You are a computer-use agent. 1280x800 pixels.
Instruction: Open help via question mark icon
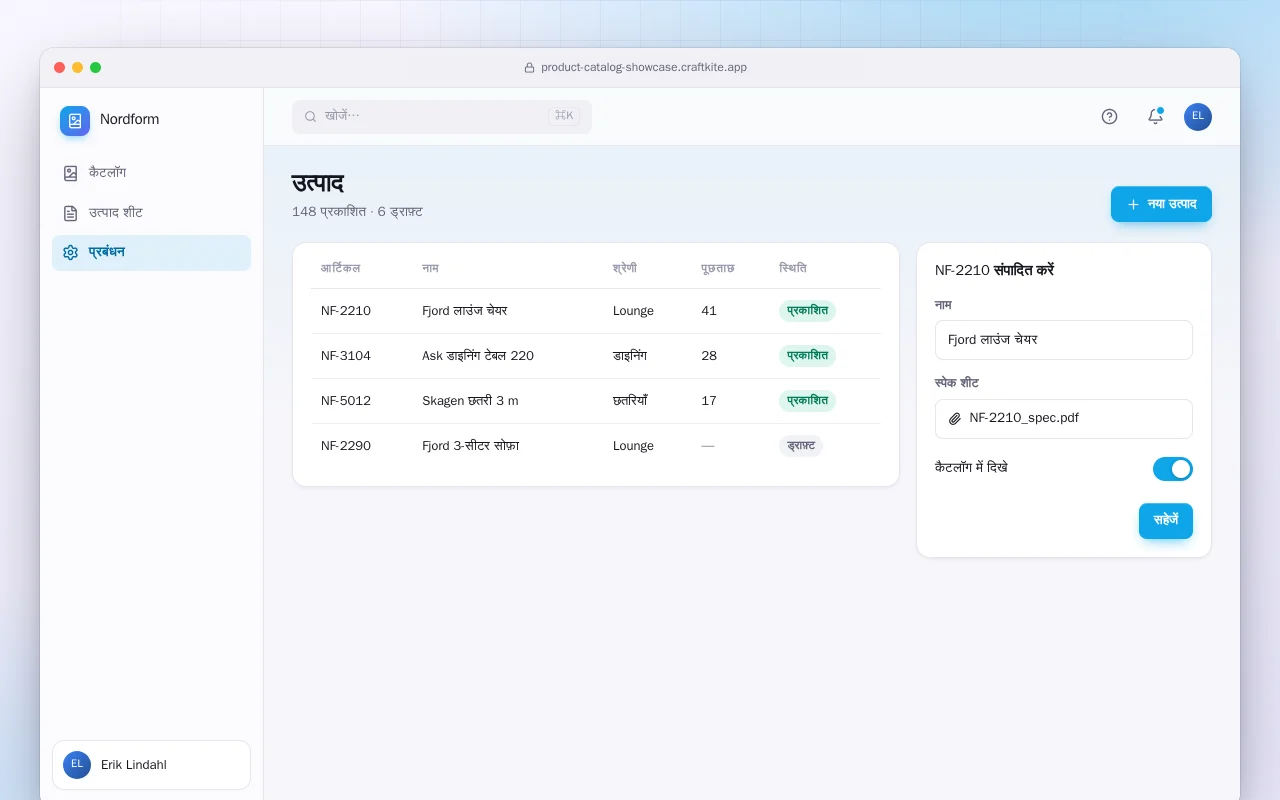(1109, 116)
